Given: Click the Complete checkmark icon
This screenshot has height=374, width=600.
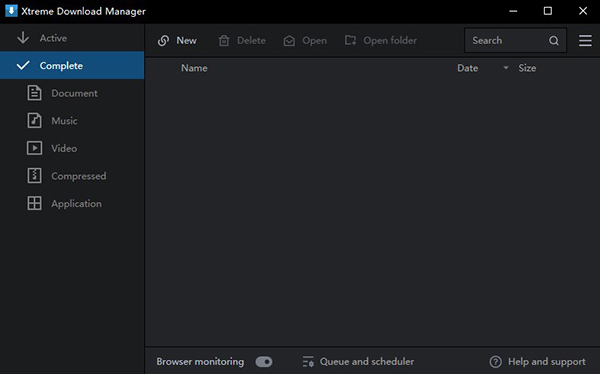Looking at the screenshot, I should point(23,65).
